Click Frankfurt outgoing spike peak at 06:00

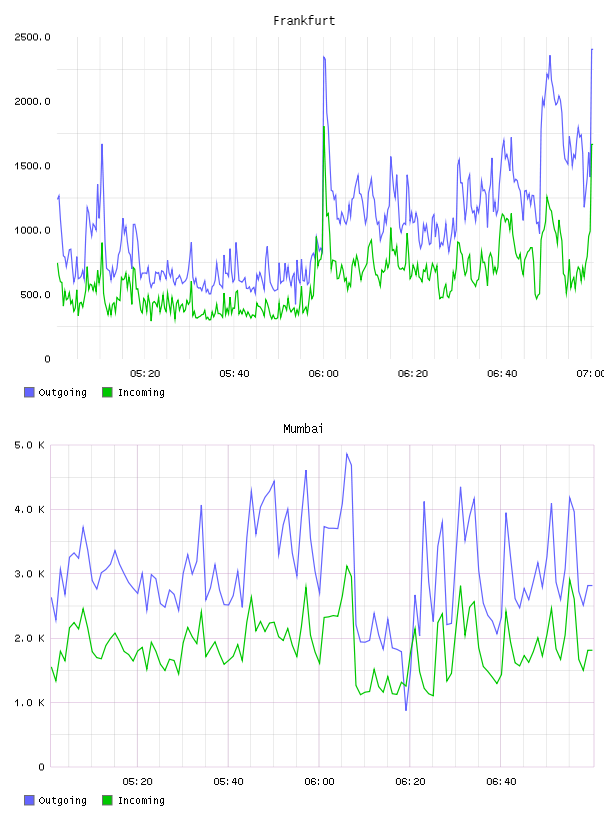pos(324,57)
